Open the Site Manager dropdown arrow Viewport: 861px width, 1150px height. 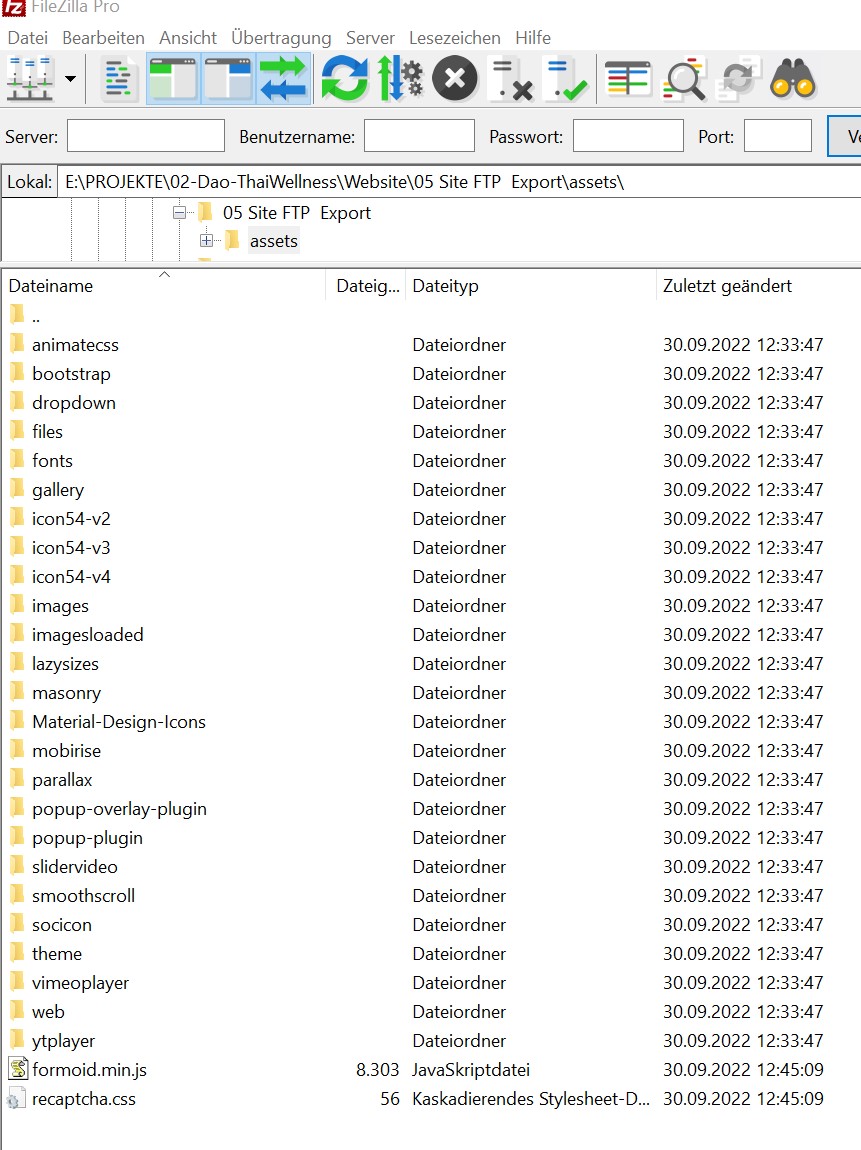[70, 79]
